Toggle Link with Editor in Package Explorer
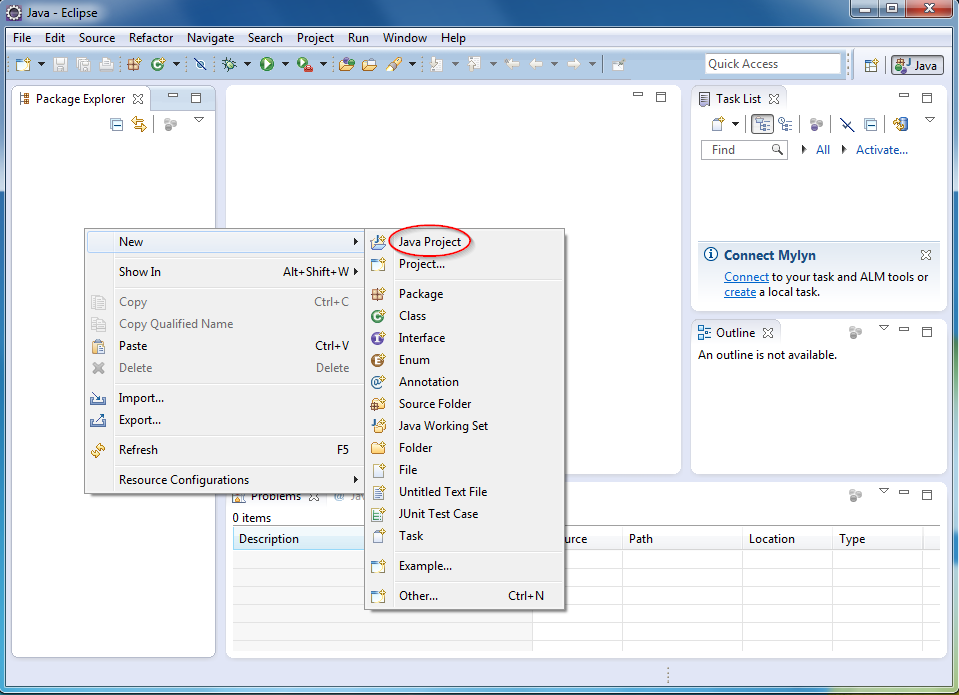Screen dimensions: 959x695 [139, 124]
